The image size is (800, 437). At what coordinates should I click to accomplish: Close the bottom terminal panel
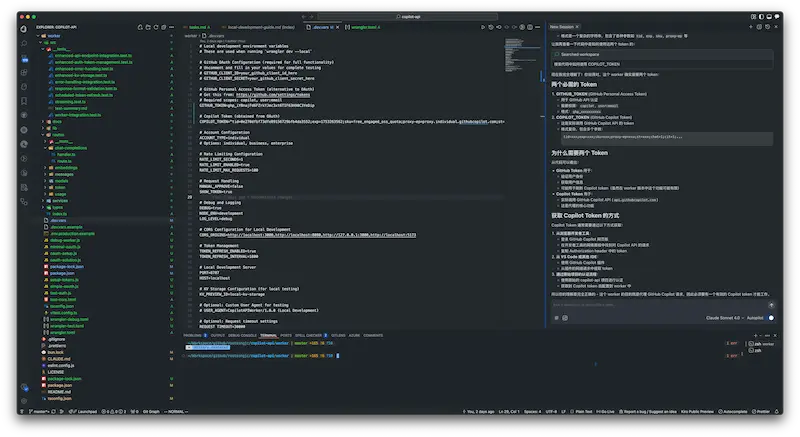click(775, 336)
